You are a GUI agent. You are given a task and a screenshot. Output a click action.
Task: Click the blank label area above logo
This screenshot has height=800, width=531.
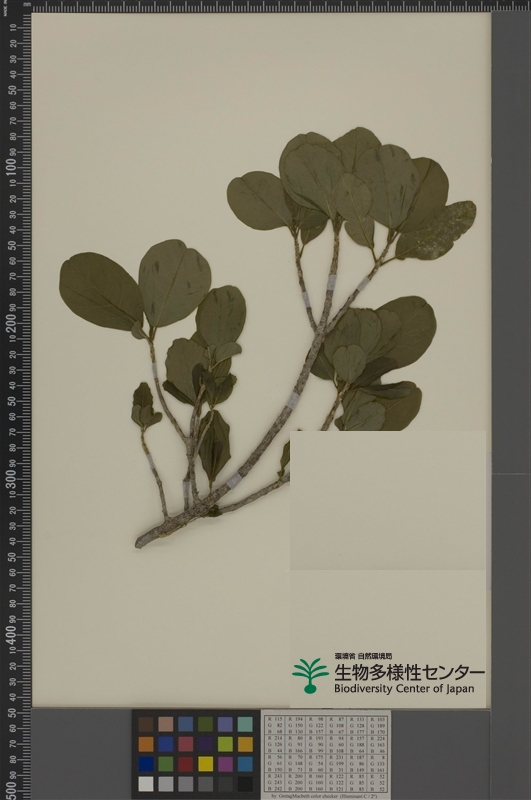[388, 500]
